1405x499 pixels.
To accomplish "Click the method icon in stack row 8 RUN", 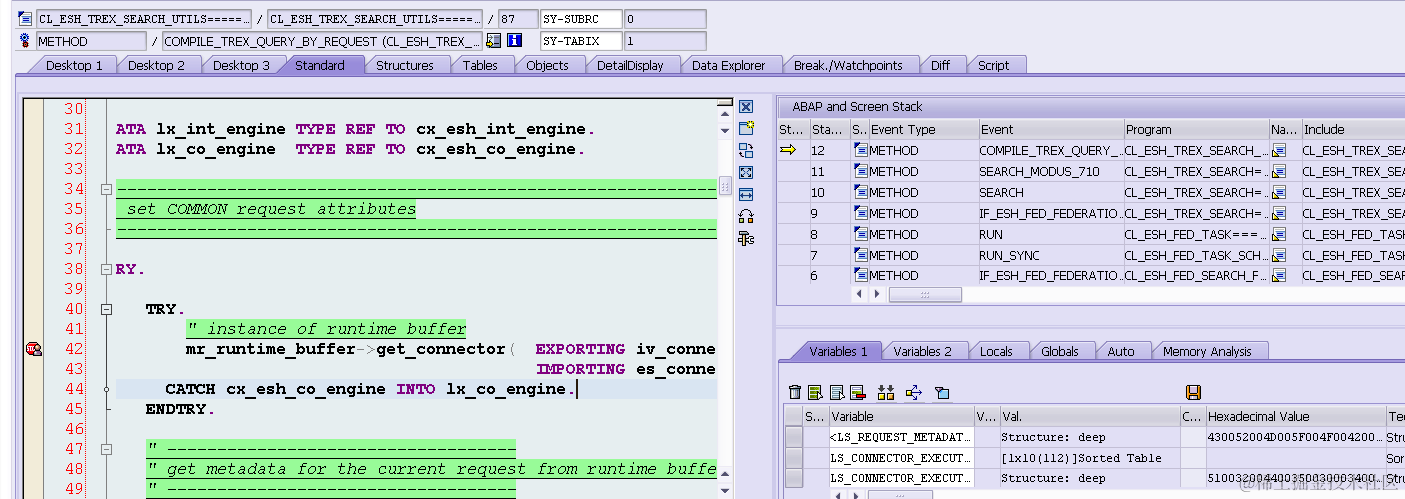I will point(860,234).
